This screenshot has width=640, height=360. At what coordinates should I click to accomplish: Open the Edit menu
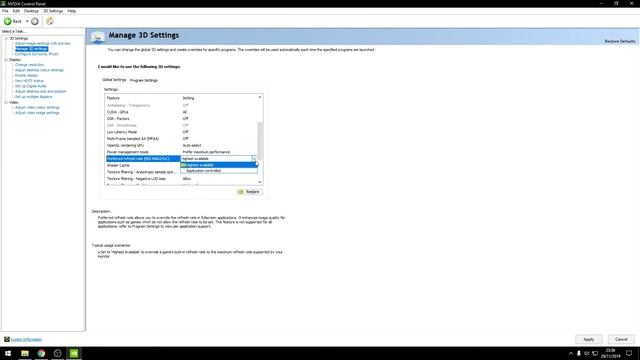[x=16, y=11]
